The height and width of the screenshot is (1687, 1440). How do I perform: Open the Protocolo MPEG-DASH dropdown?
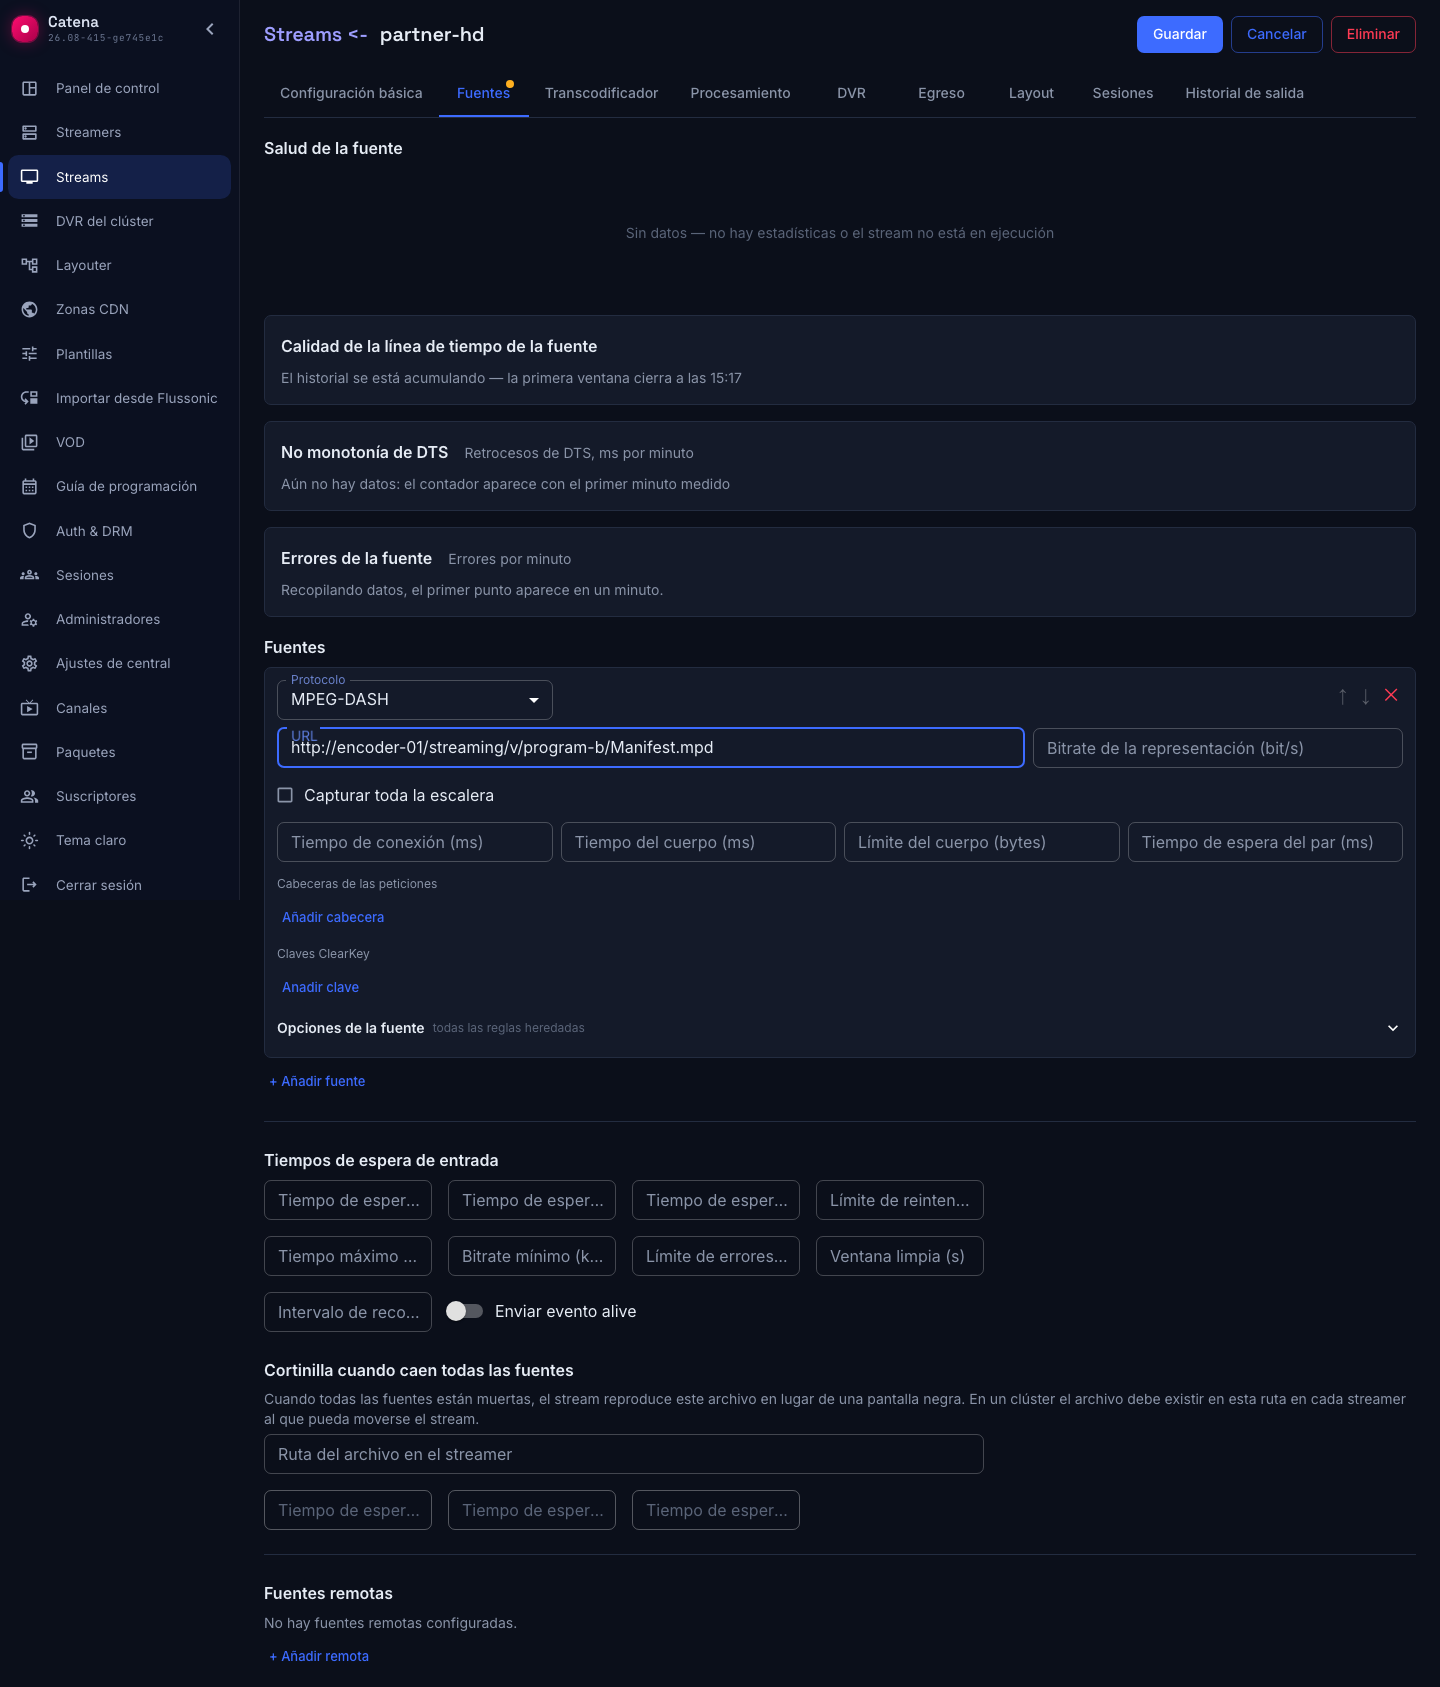pos(415,700)
